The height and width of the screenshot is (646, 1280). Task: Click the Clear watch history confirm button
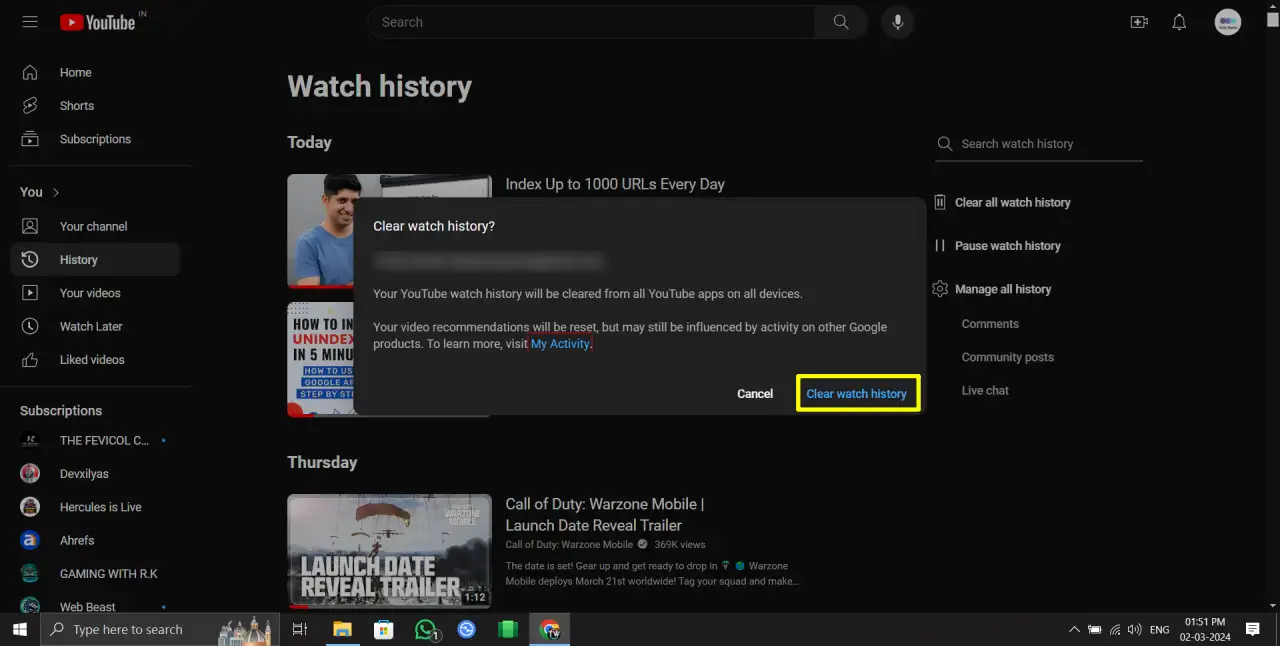(858, 393)
